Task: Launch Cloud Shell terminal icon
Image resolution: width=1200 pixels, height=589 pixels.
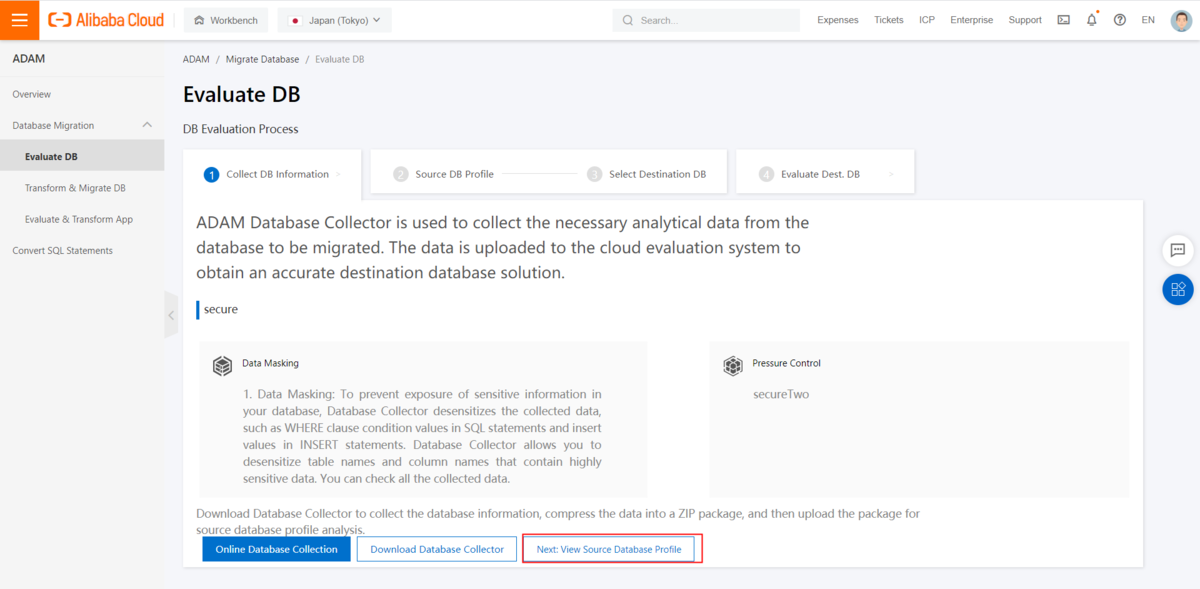Action: coord(1063,20)
